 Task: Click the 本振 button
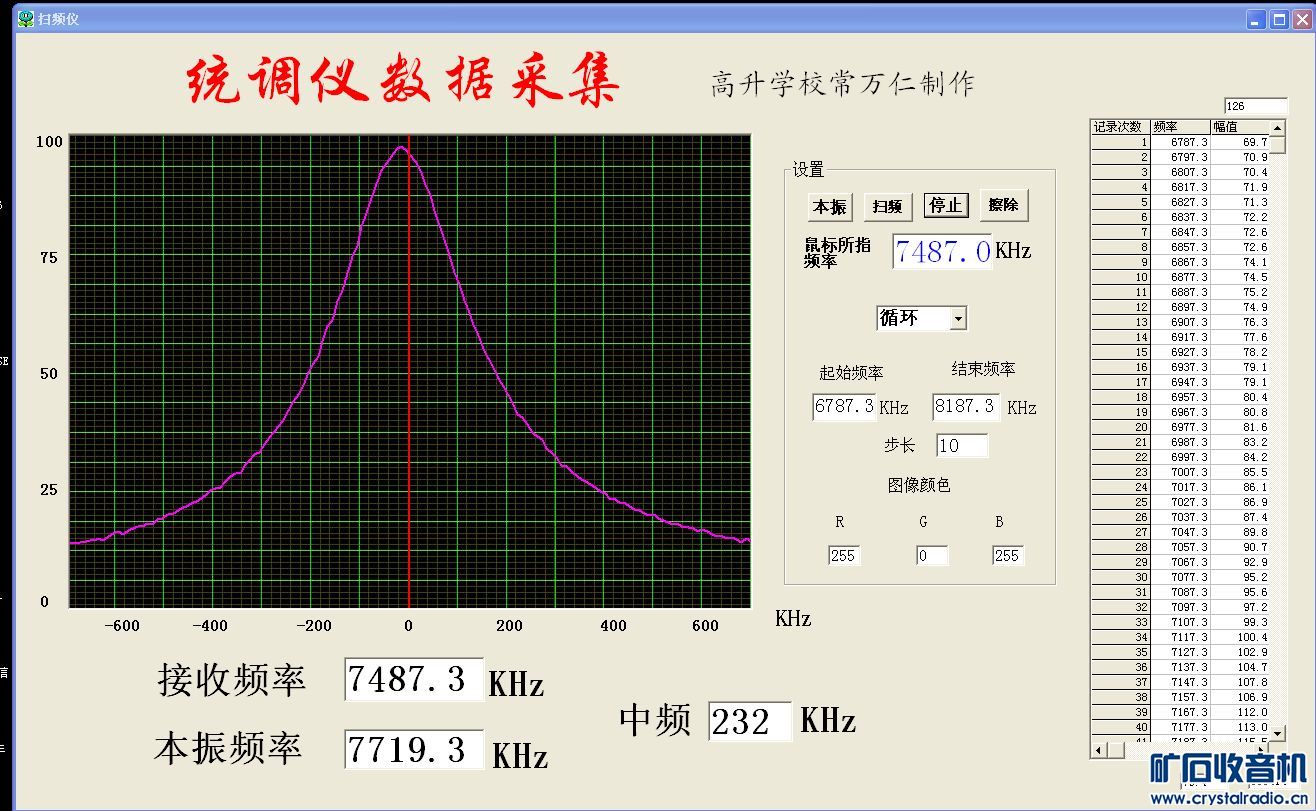click(829, 206)
